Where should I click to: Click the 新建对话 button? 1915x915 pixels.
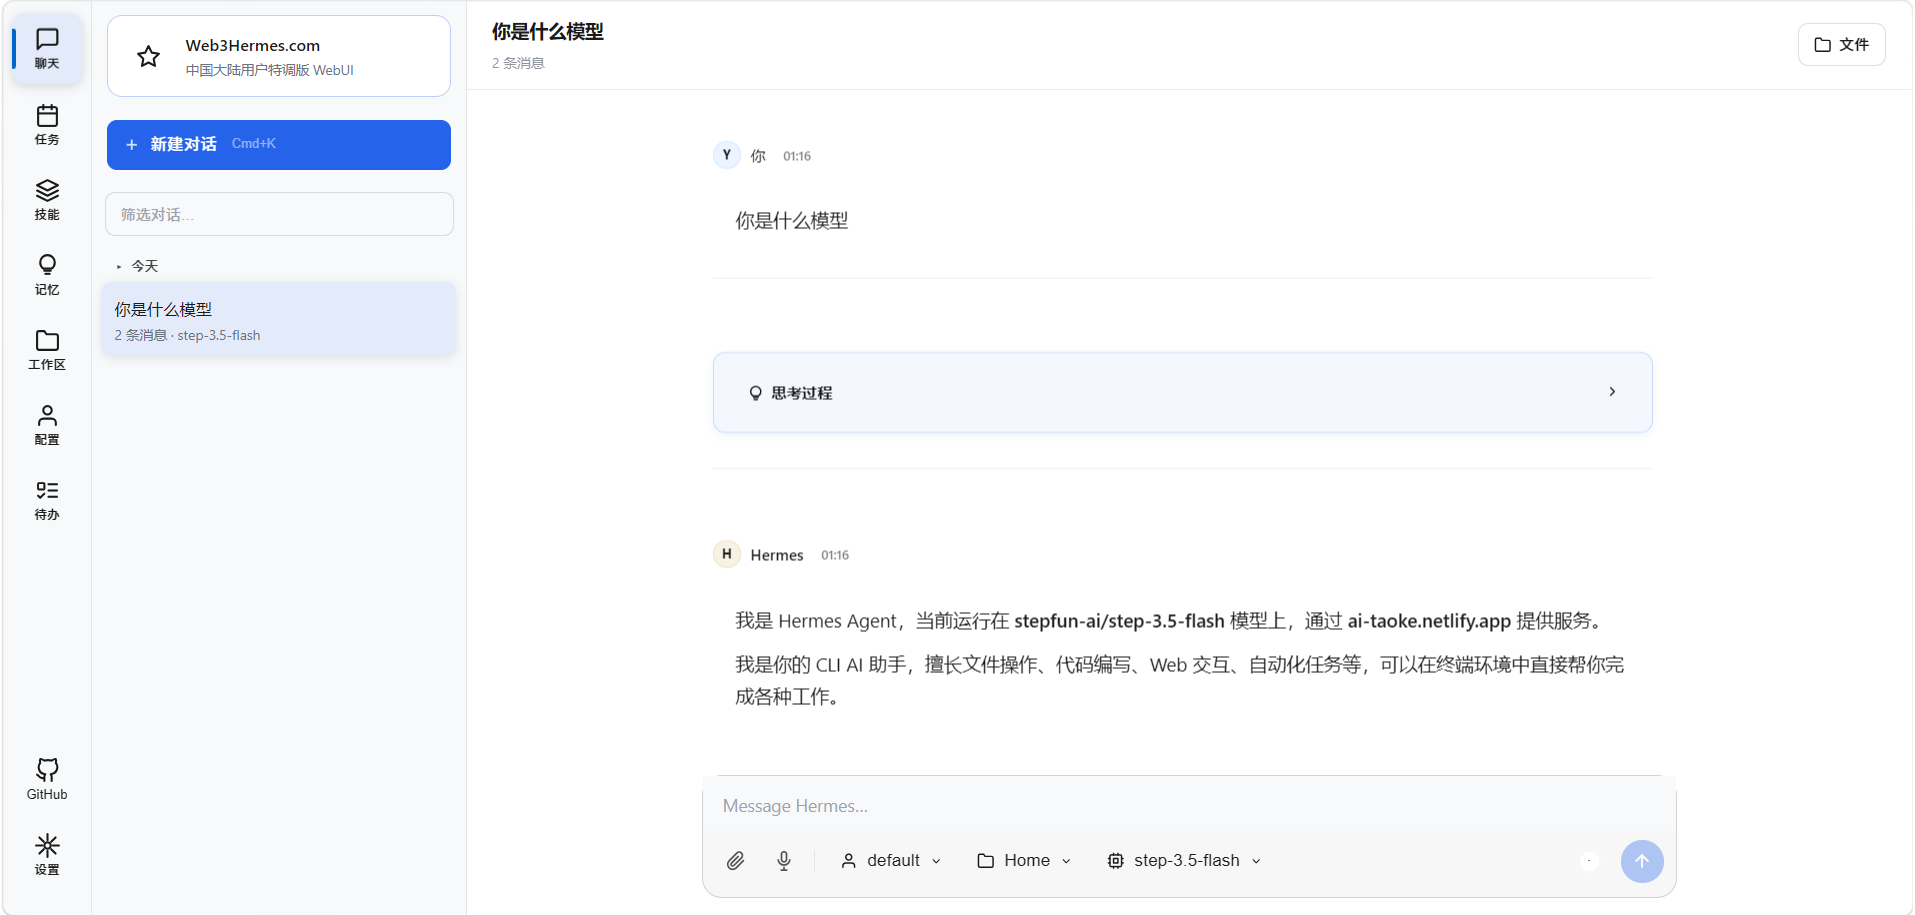278,144
